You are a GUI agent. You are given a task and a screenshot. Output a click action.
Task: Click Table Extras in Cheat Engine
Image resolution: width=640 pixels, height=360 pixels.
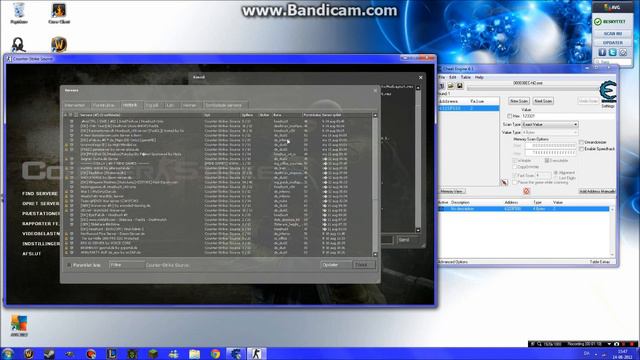(x=600, y=262)
